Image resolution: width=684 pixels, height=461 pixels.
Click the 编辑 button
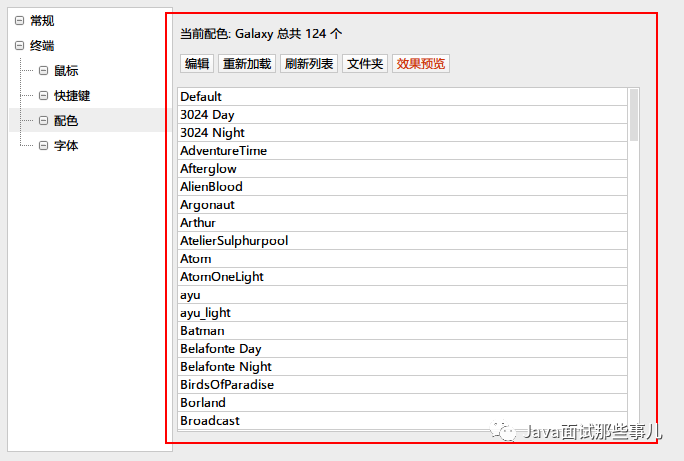[197, 64]
